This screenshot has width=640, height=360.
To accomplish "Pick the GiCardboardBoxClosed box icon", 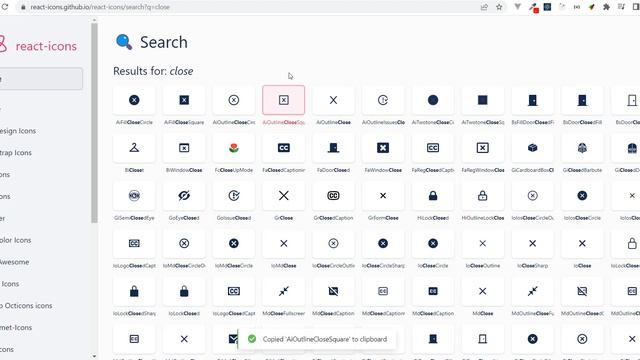I will pyautogui.click(x=533, y=148).
